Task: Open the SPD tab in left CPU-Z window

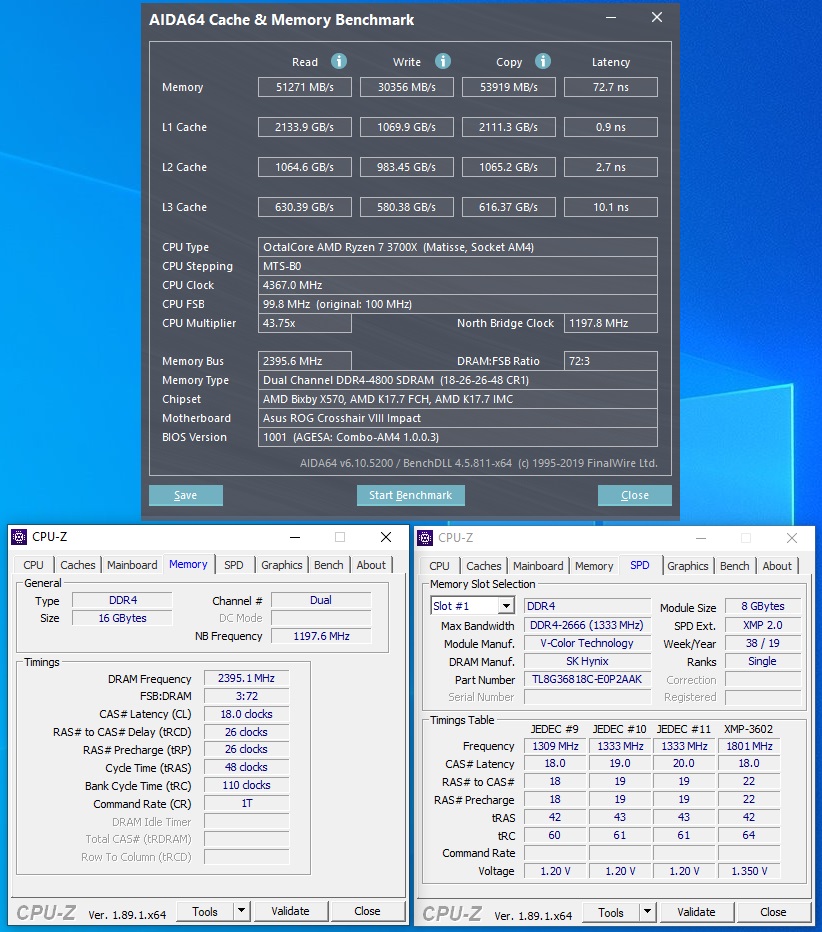Action: point(234,565)
